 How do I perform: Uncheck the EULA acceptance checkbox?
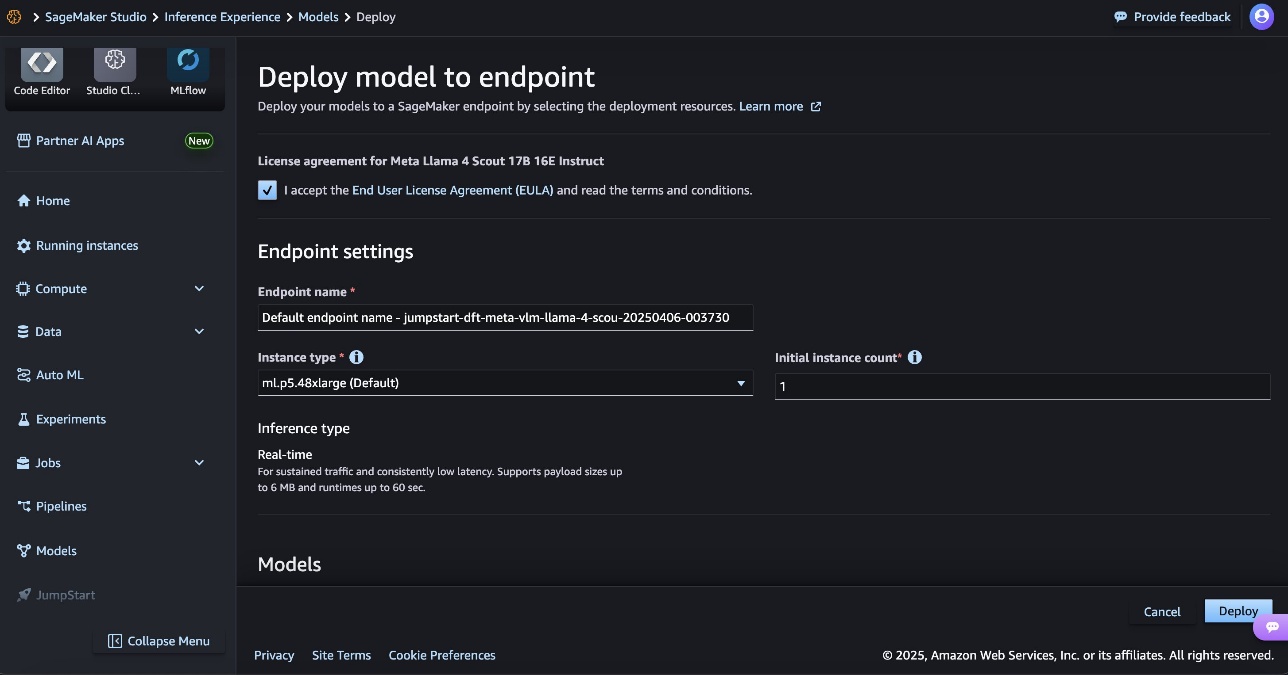[267, 190]
